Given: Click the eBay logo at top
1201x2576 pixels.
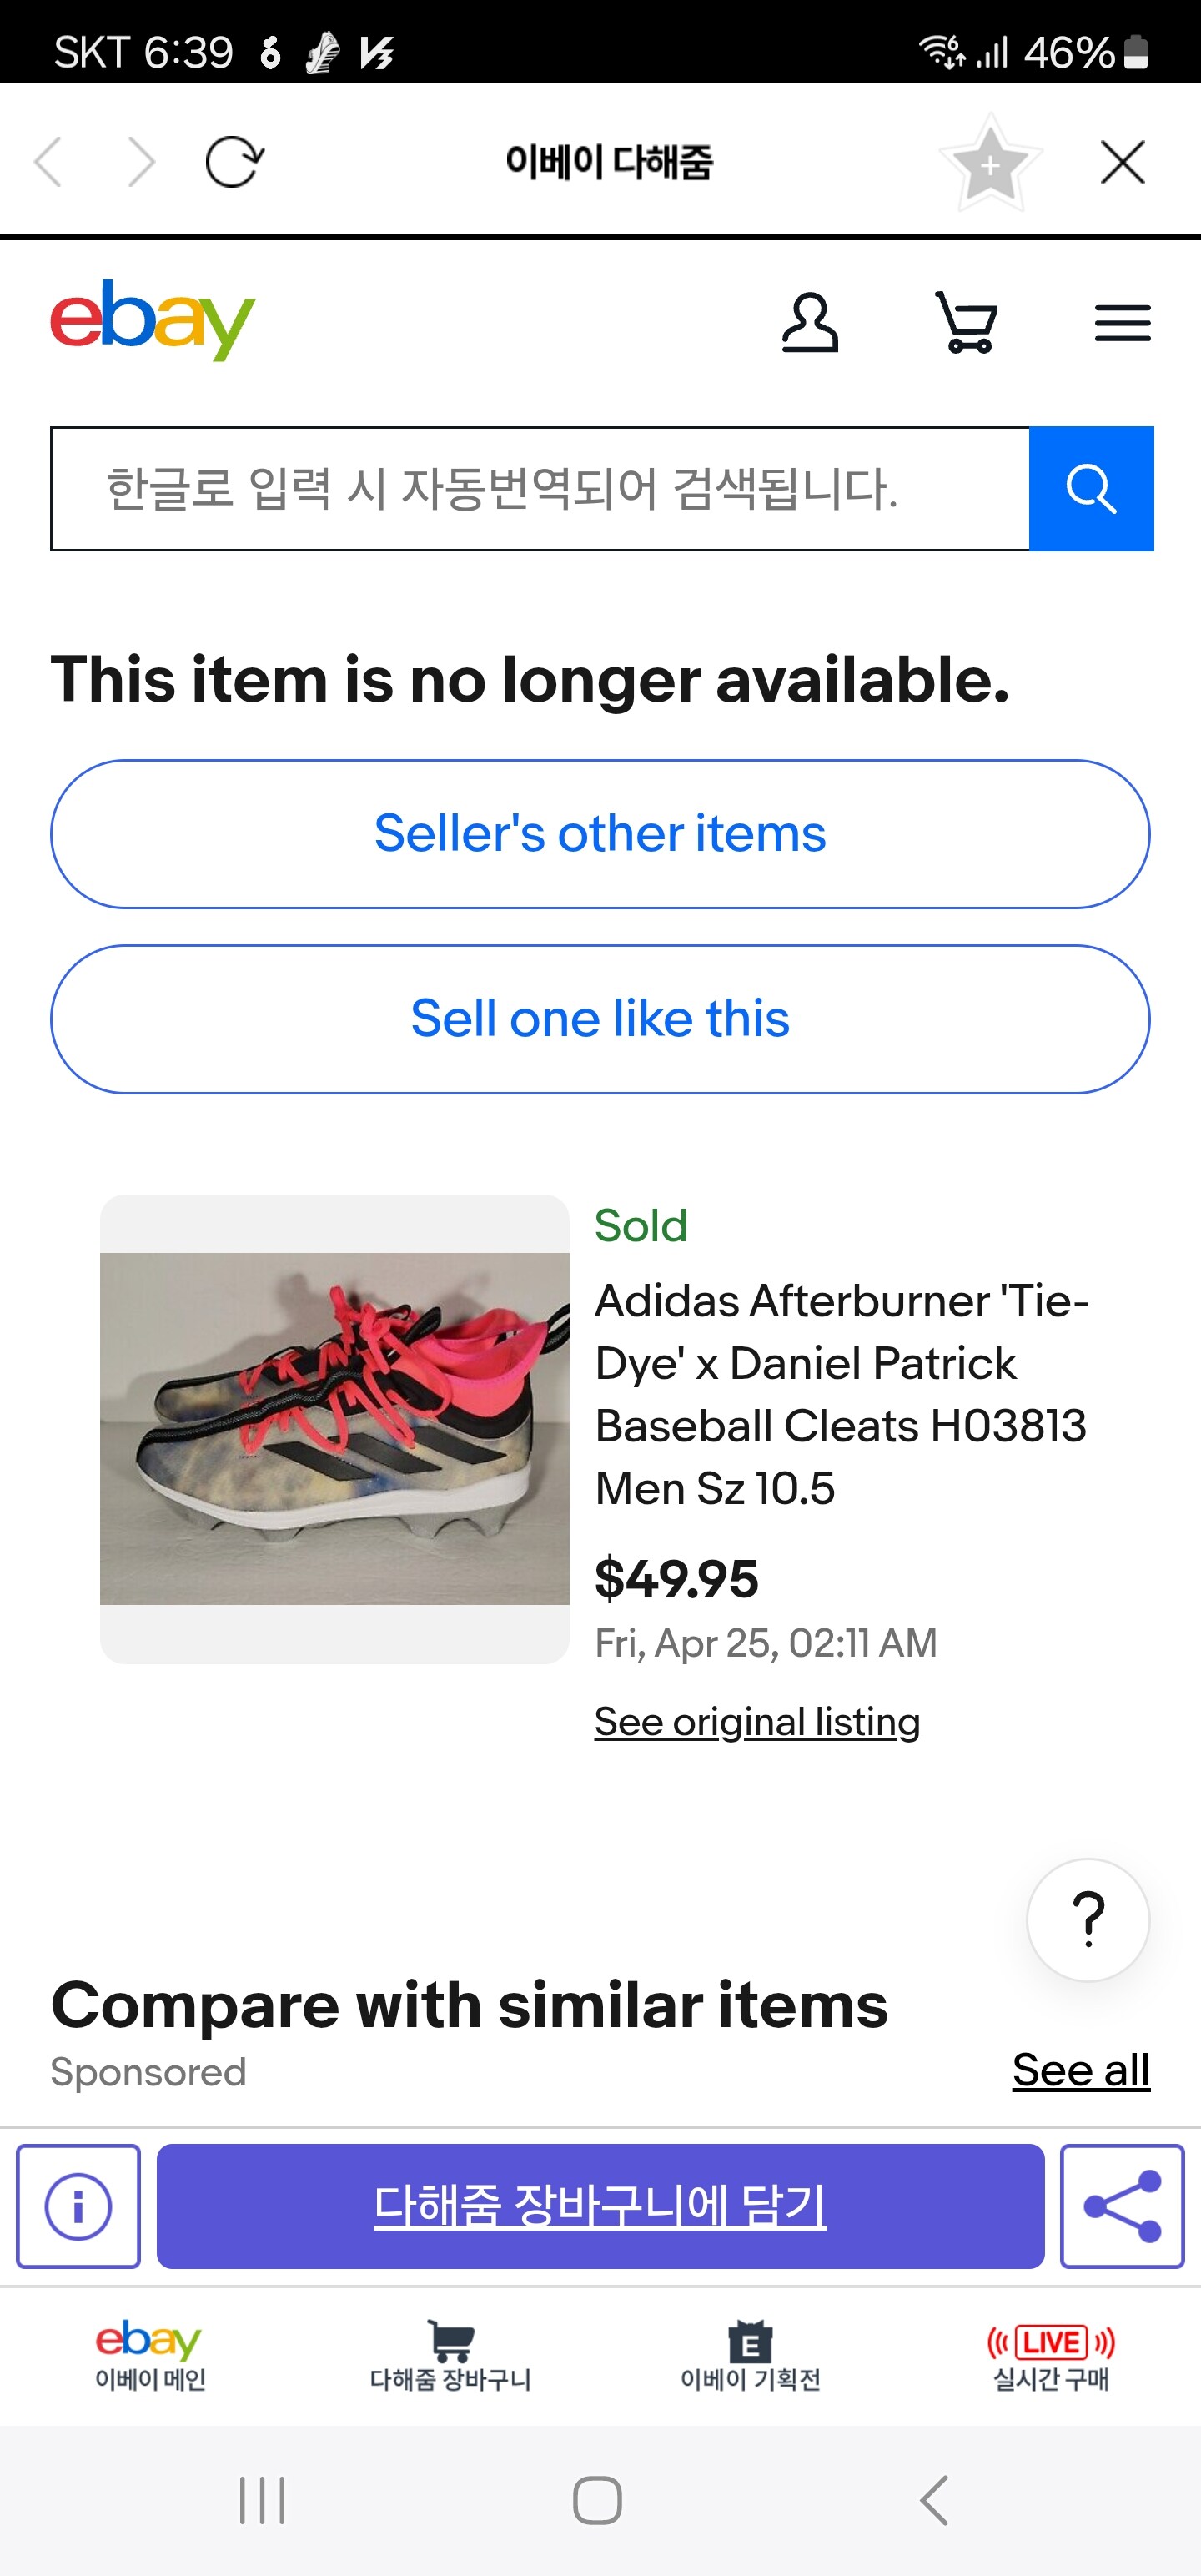Looking at the screenshot, I should tap(153, 319).
